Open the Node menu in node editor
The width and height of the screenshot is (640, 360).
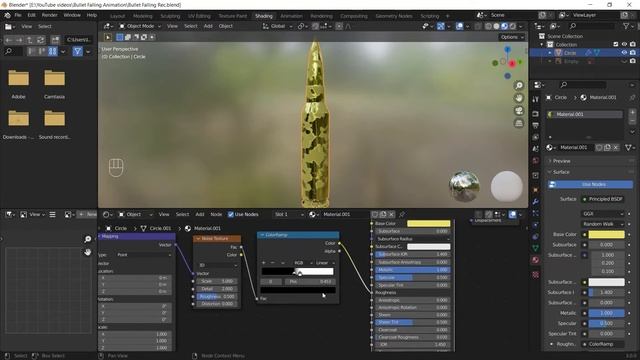tap(216, 214)
